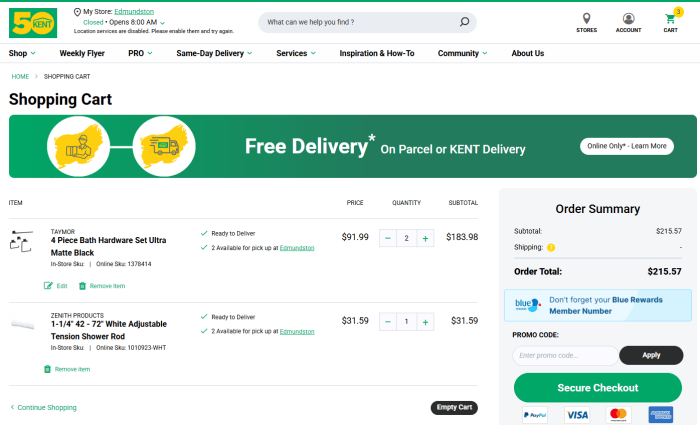Screen dimensions: 700x425
Task: Open Inspiration & How-To
Action: coord(377,53)
